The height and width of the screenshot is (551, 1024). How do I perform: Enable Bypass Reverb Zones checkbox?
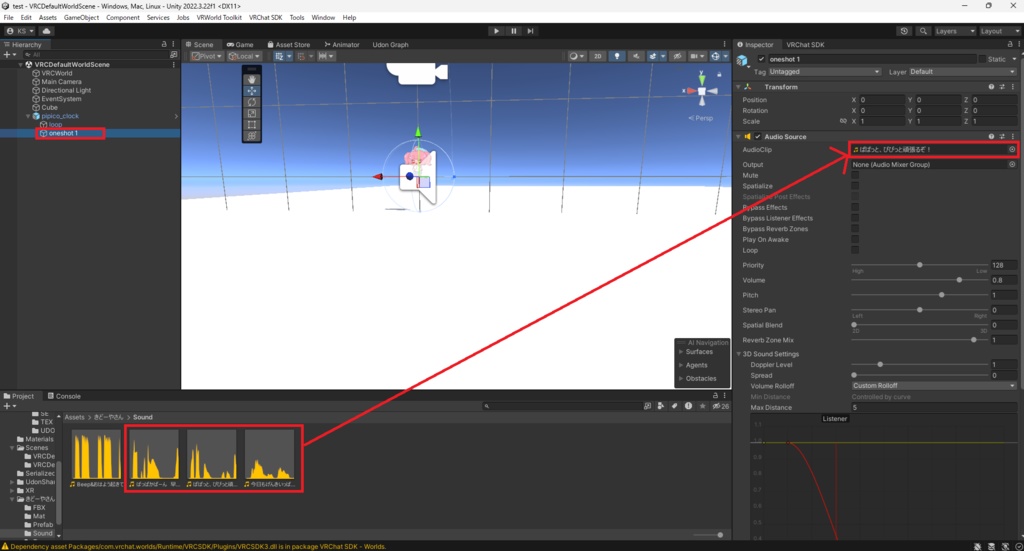855,229
